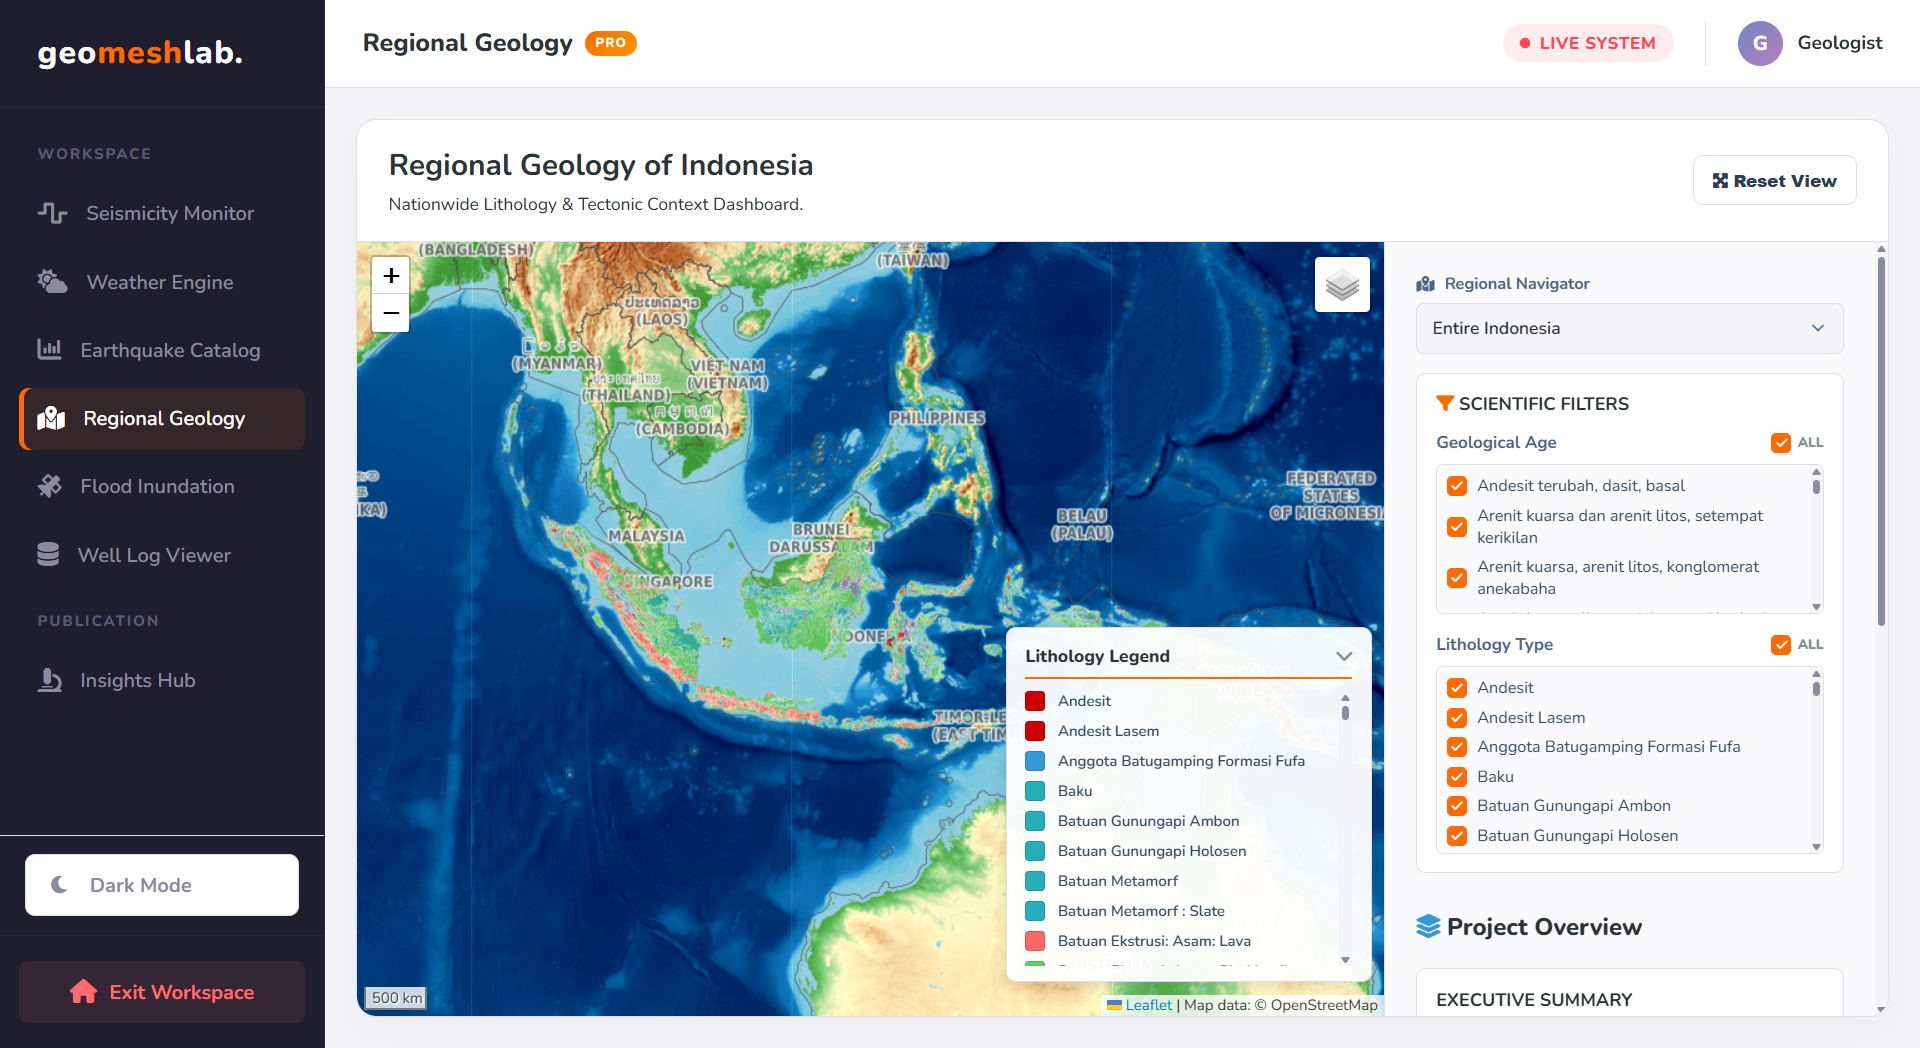Click the Geologist username

1839,43
